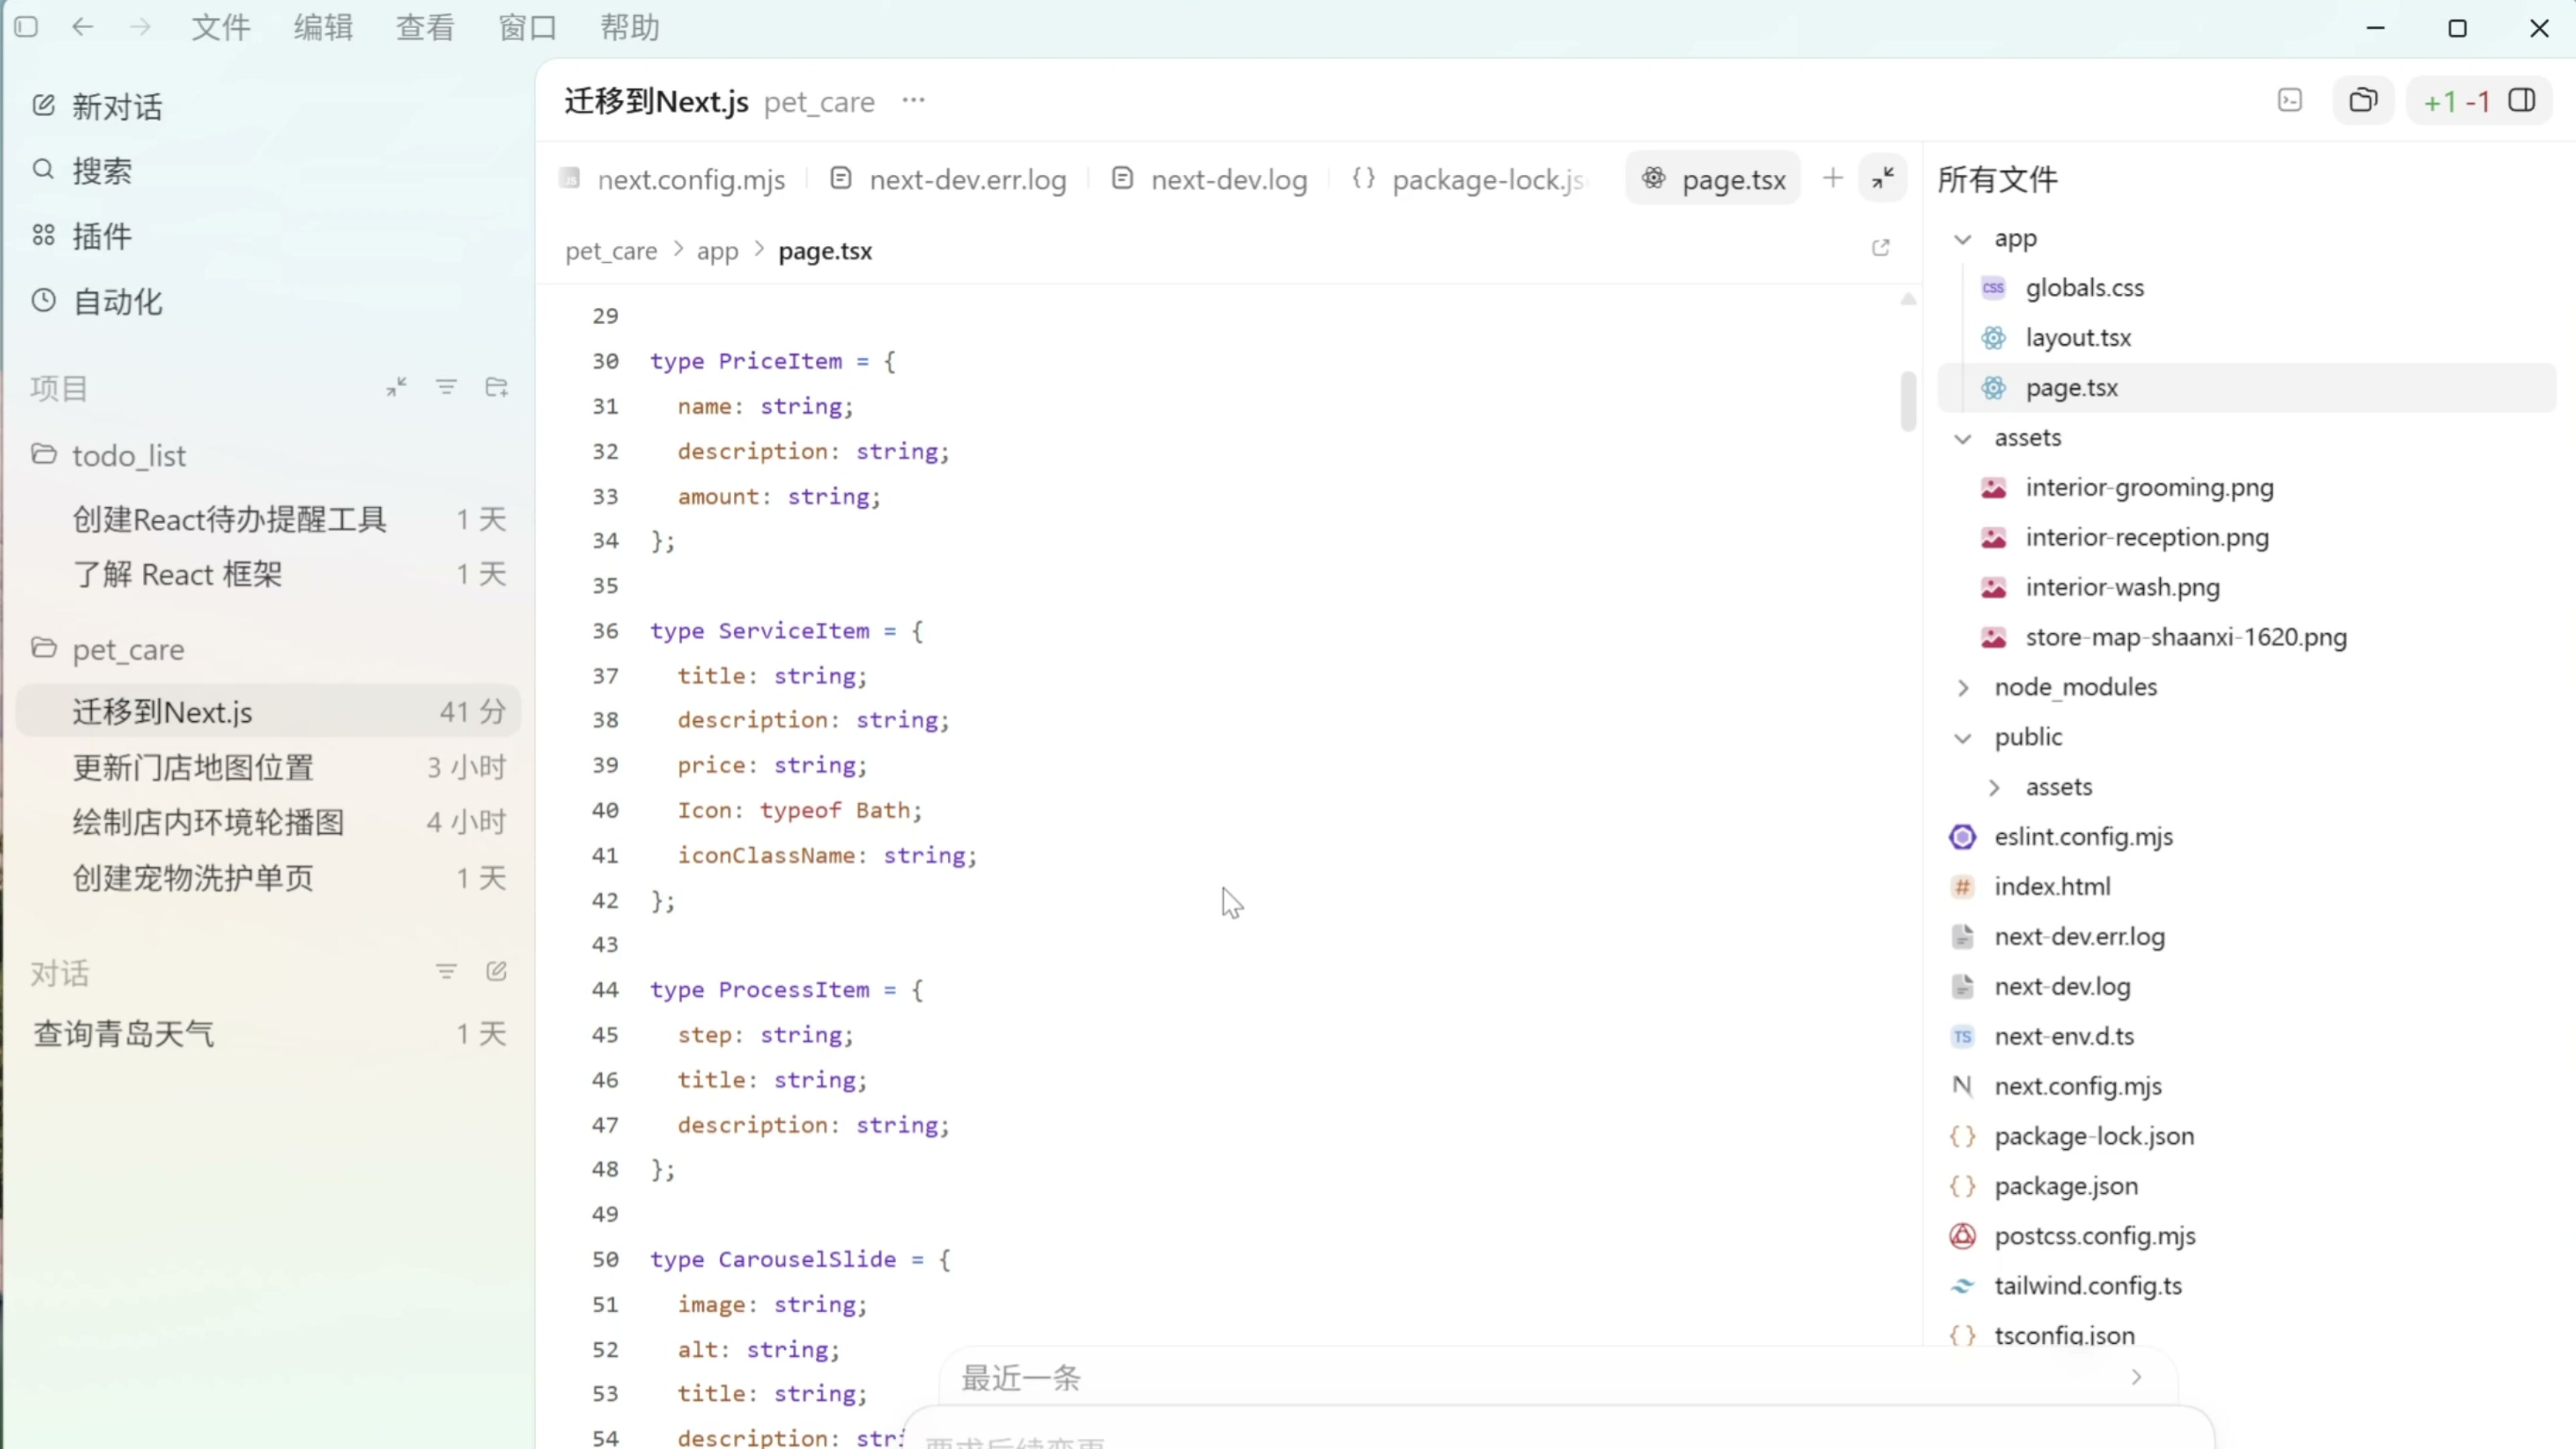
Task: Open the 更新门店地图位置 conversation
Action: pyautogui.click(x=193, y=768)
